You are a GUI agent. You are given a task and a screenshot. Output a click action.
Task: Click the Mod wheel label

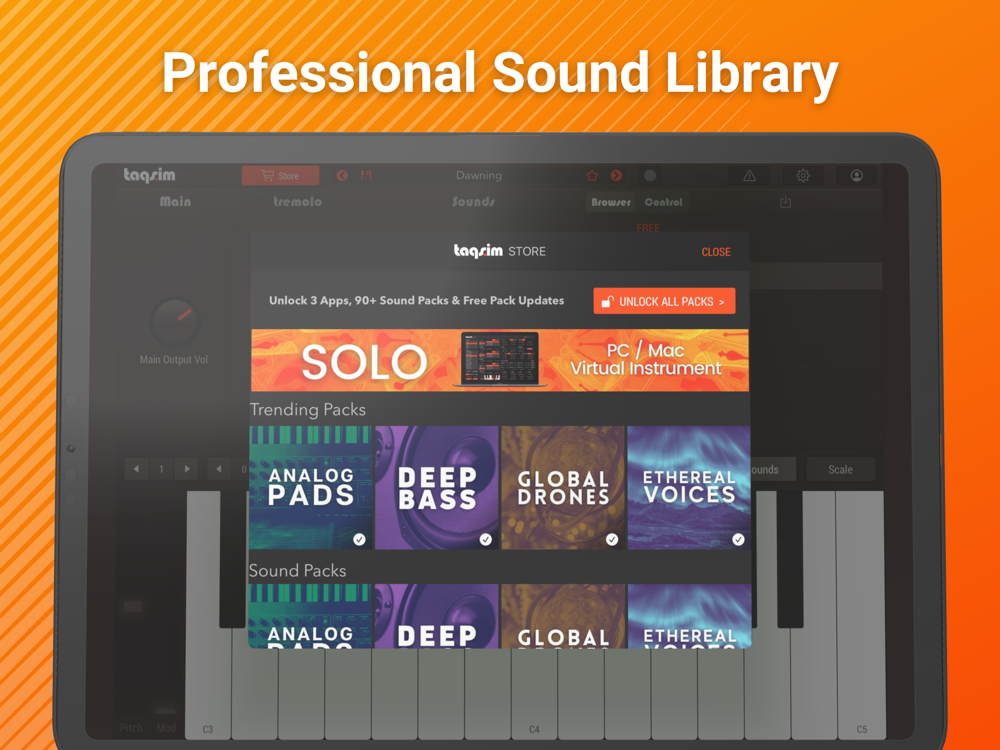coord(166,728)
